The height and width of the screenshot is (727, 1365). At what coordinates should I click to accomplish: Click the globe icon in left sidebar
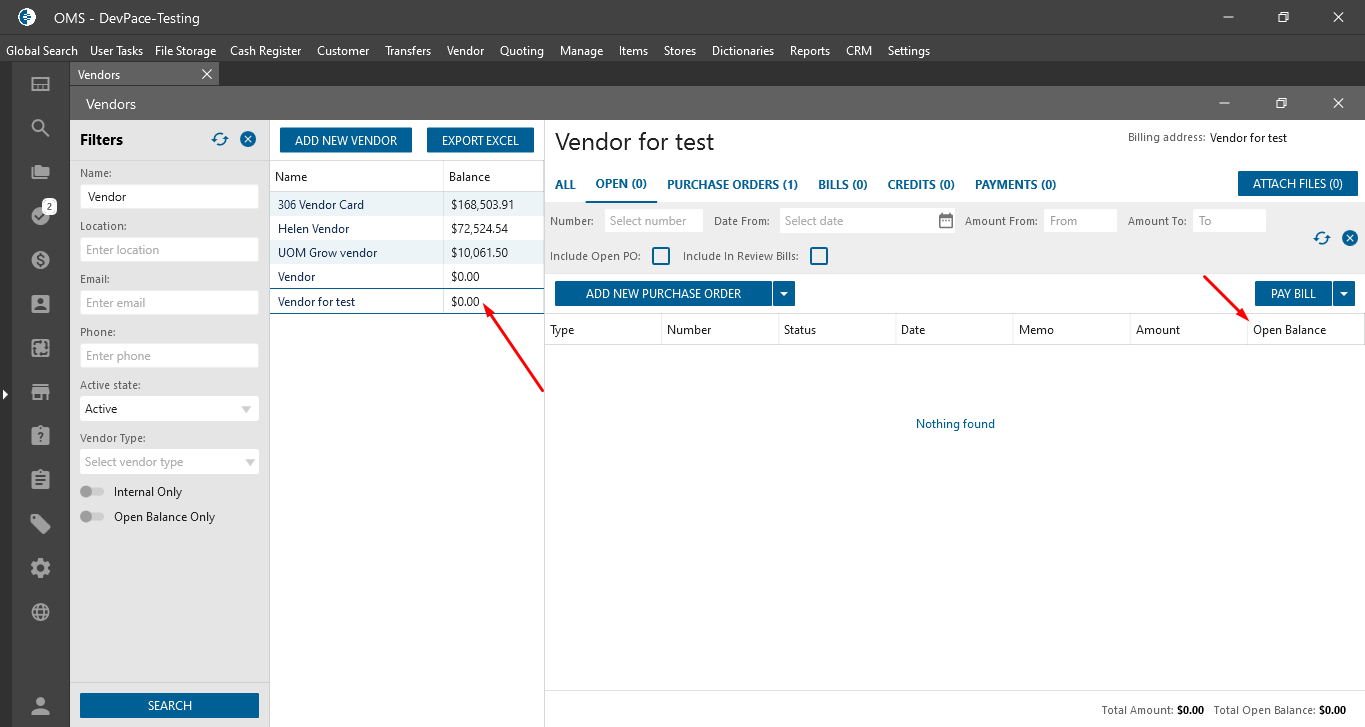pos(40,612)
